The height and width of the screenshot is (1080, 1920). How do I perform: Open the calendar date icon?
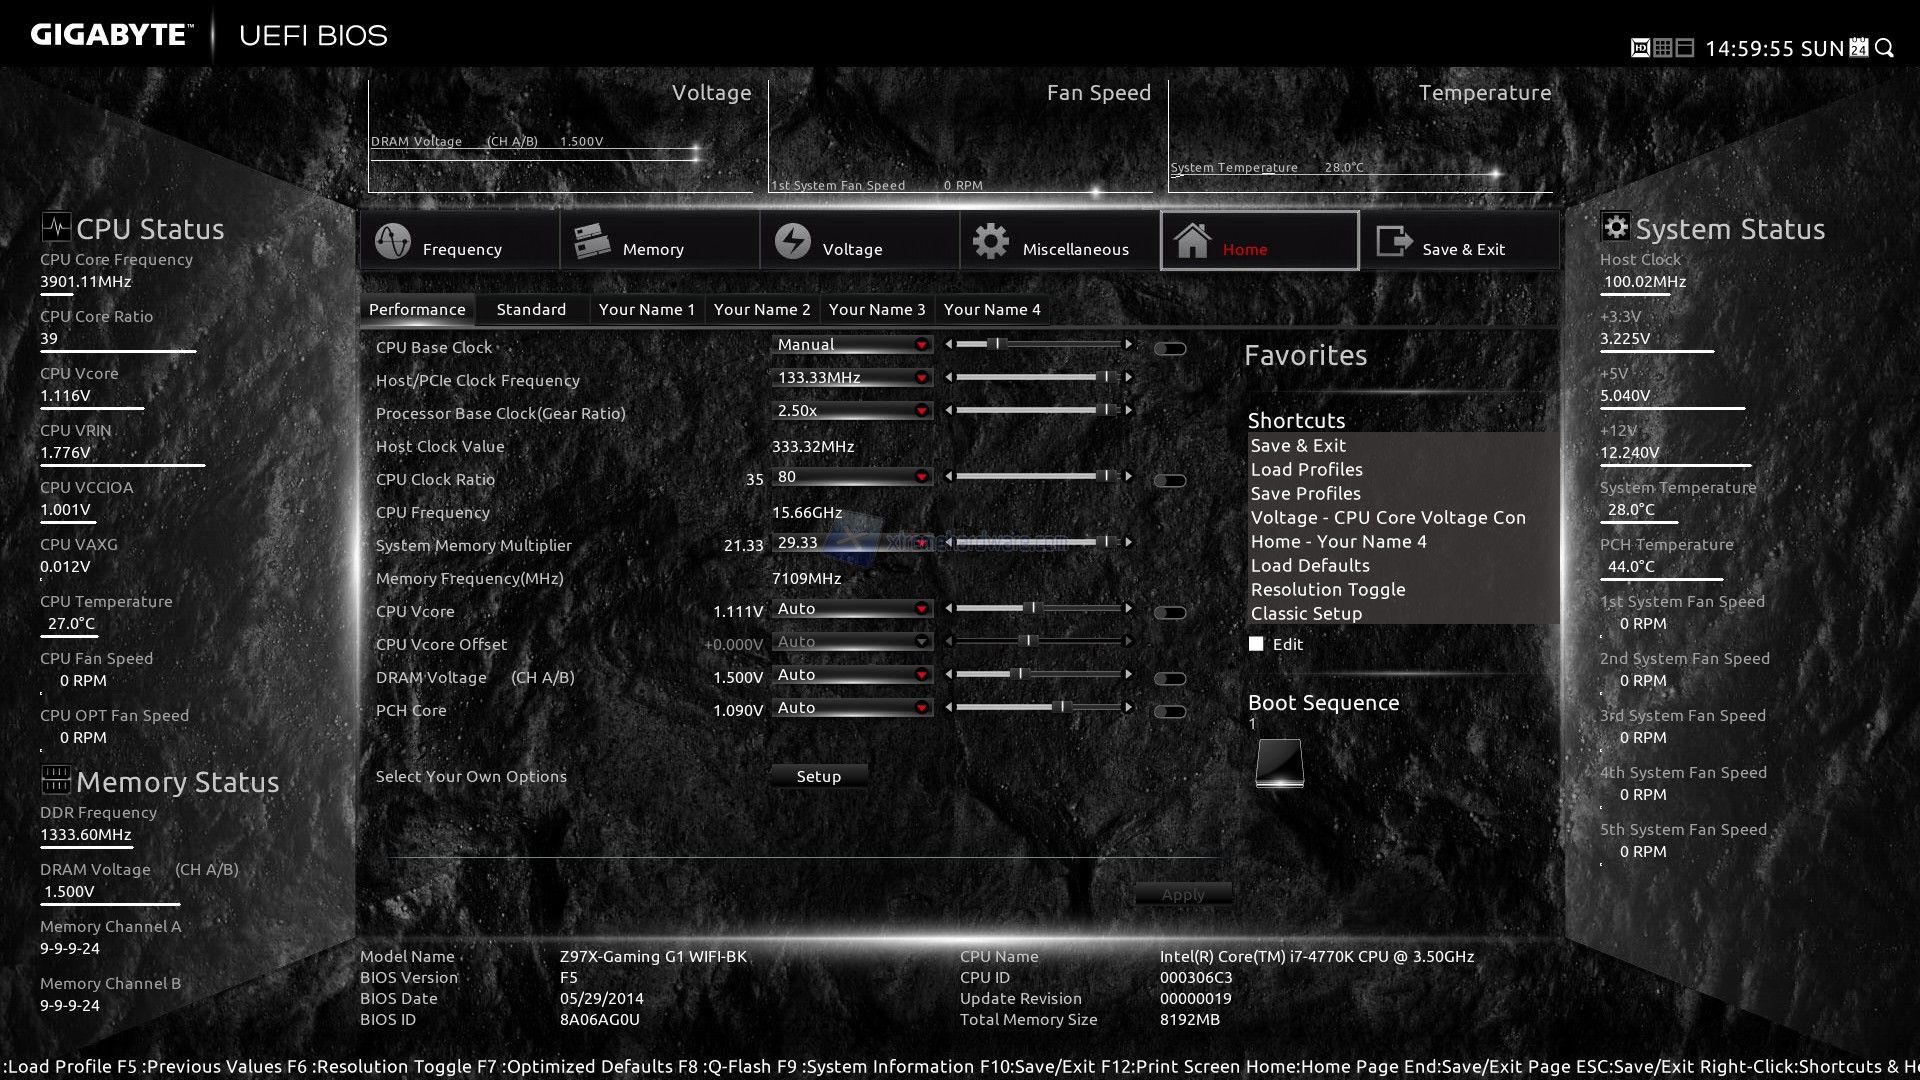(1858, 48)
